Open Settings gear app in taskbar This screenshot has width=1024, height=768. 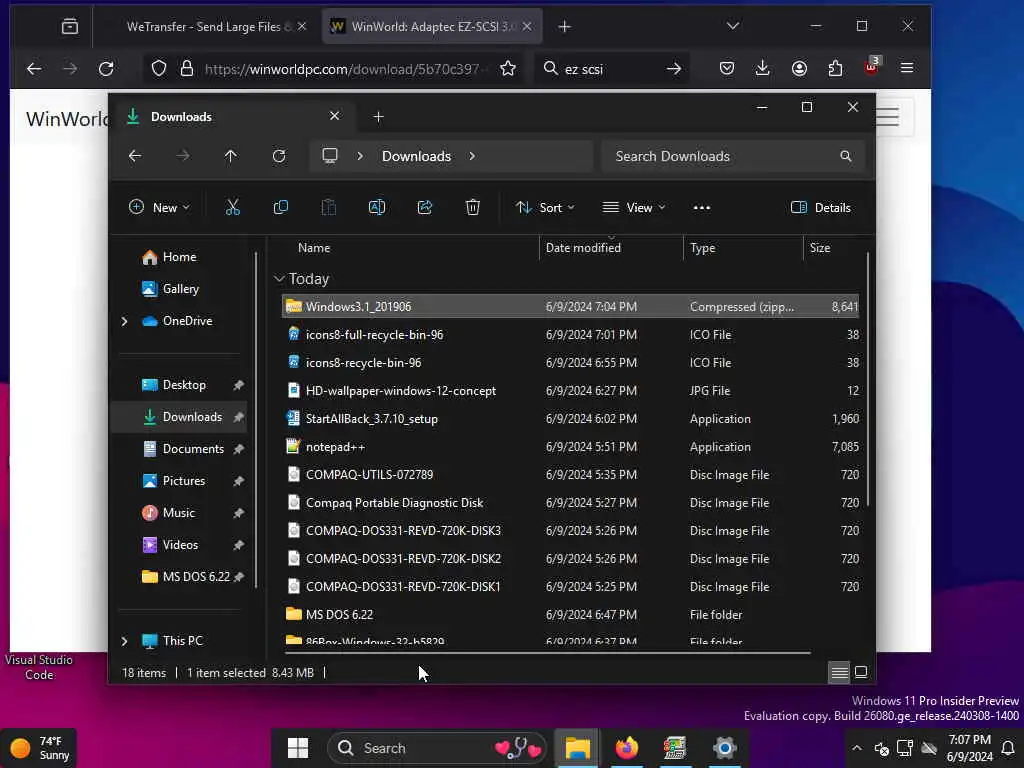tap(724, 748)
